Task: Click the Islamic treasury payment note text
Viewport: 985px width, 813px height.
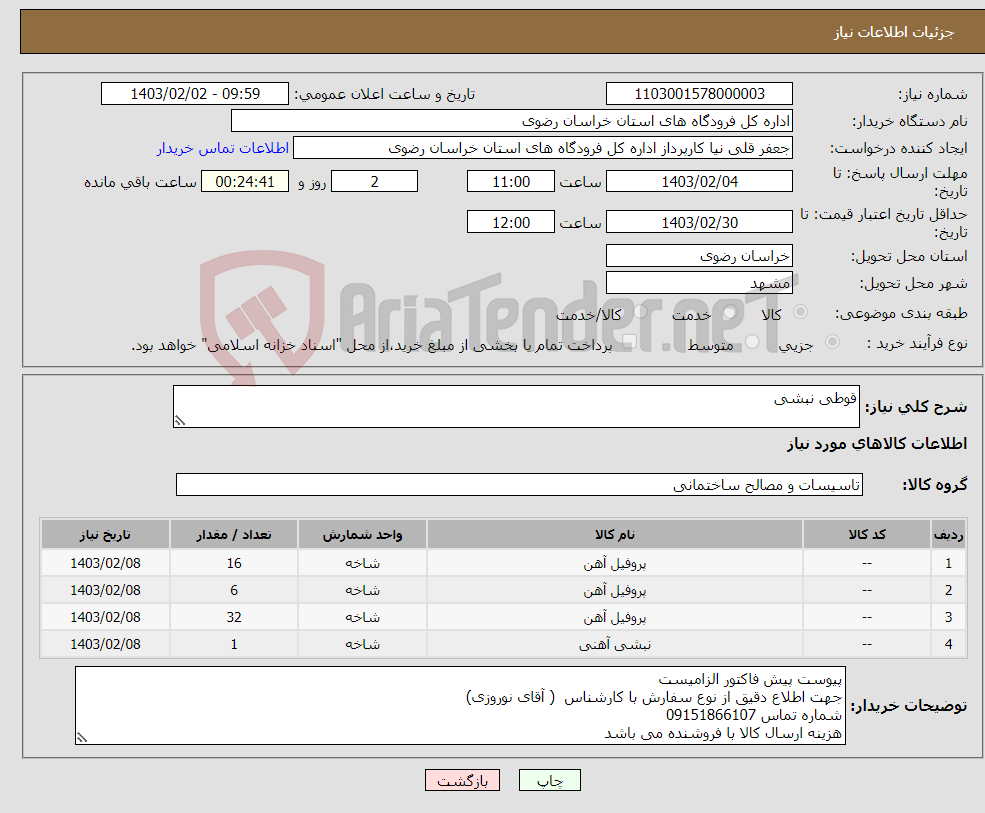Action: [371, 345]
